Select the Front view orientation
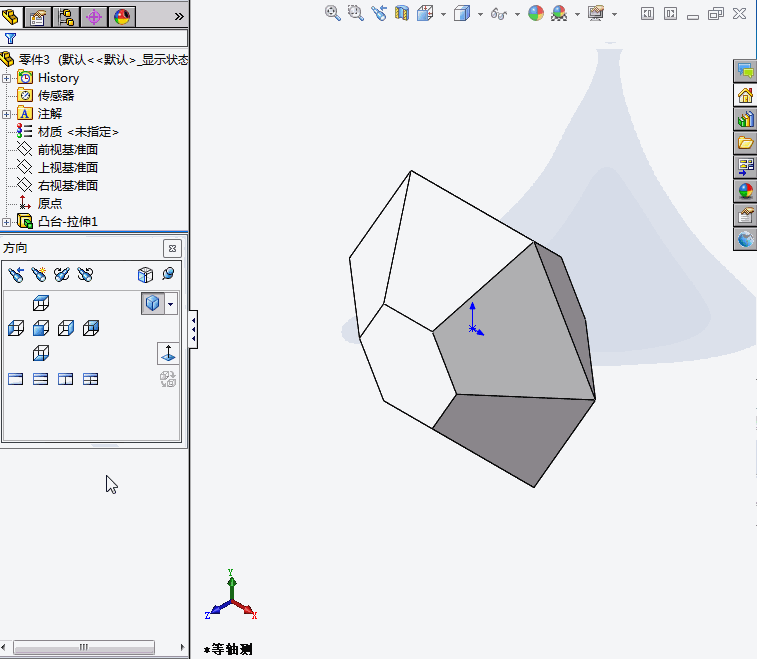757x659 pixels. (41, 328)
